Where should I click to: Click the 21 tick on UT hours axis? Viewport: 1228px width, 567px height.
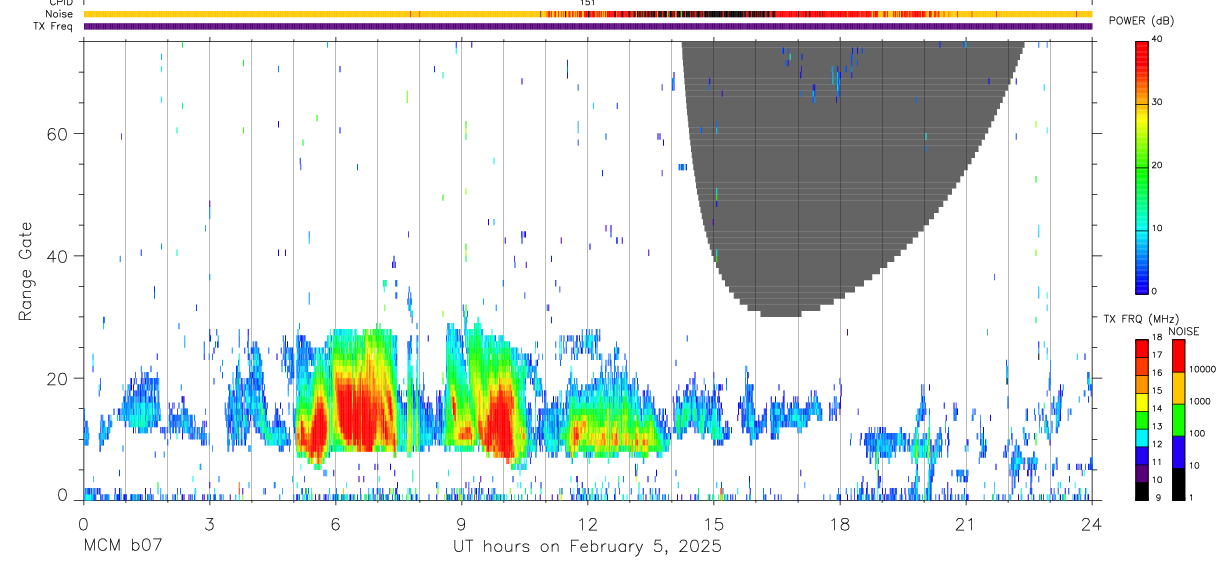[966, 524]
